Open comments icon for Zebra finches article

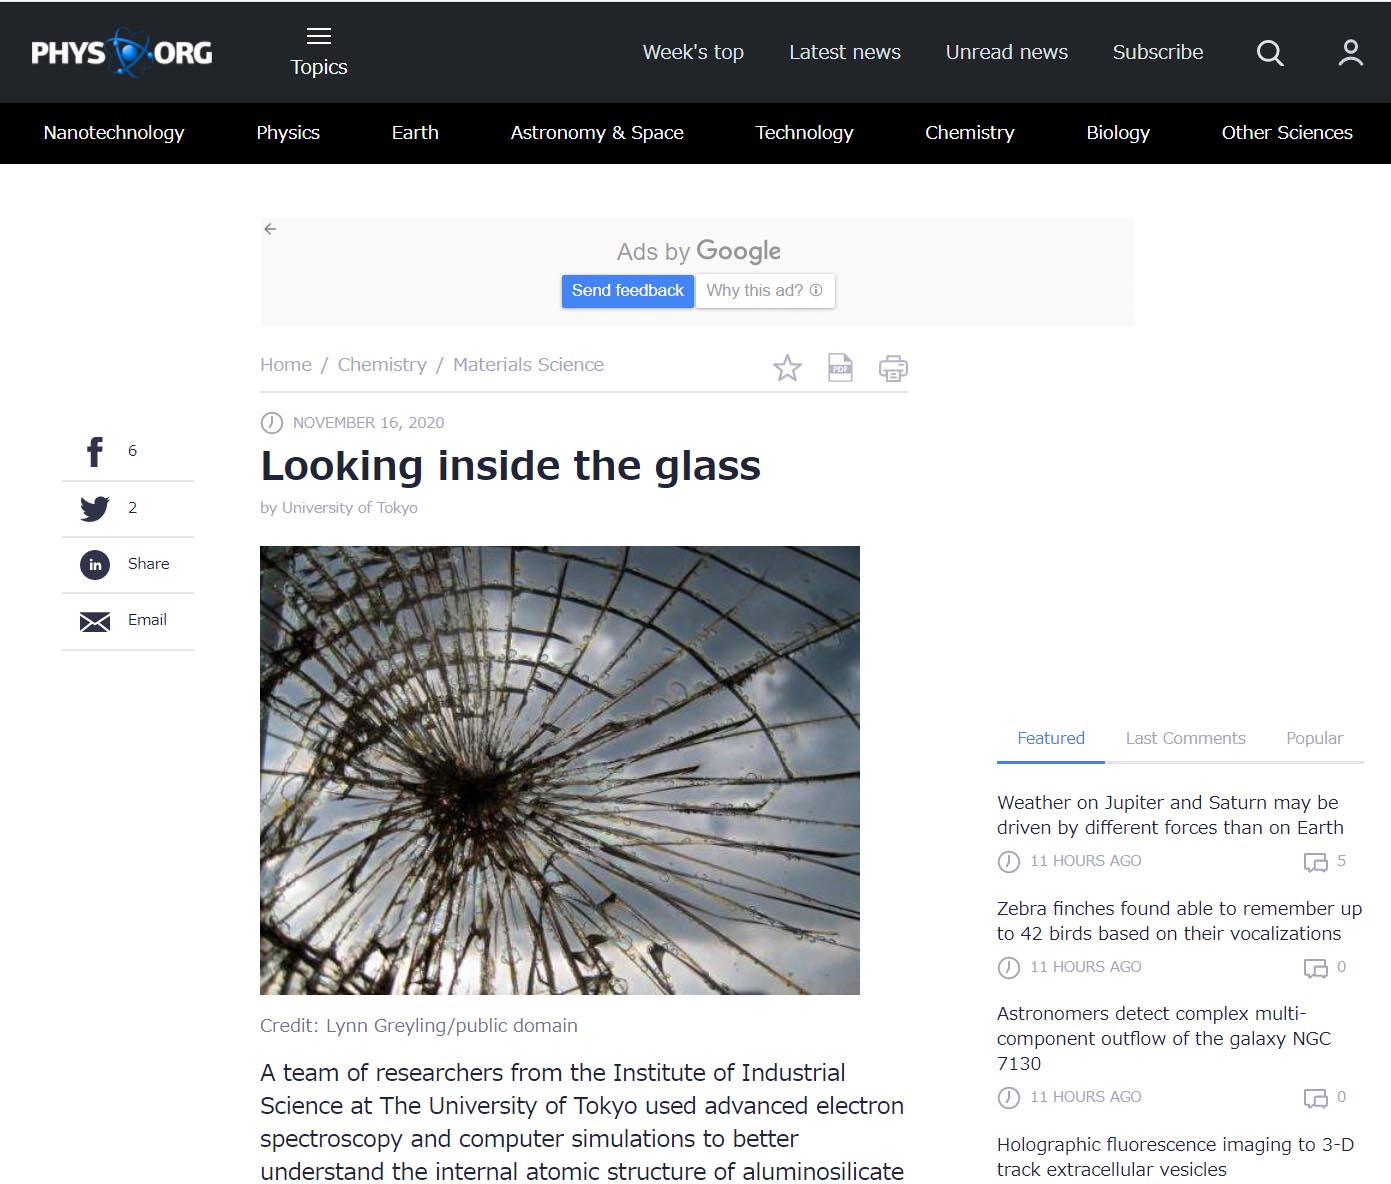[x=1316, y=968]
